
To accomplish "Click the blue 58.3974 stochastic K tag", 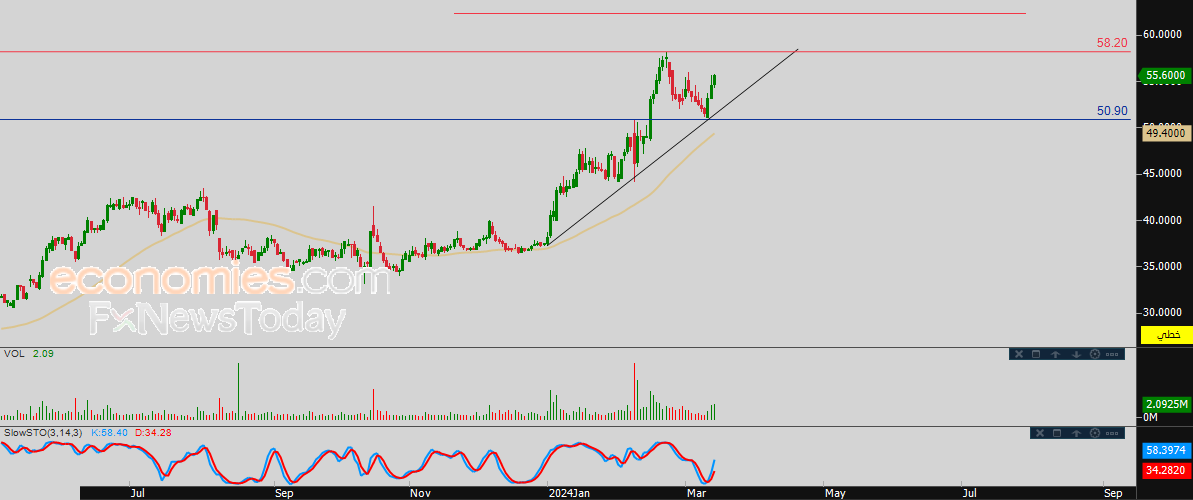I will [1166, 451].
